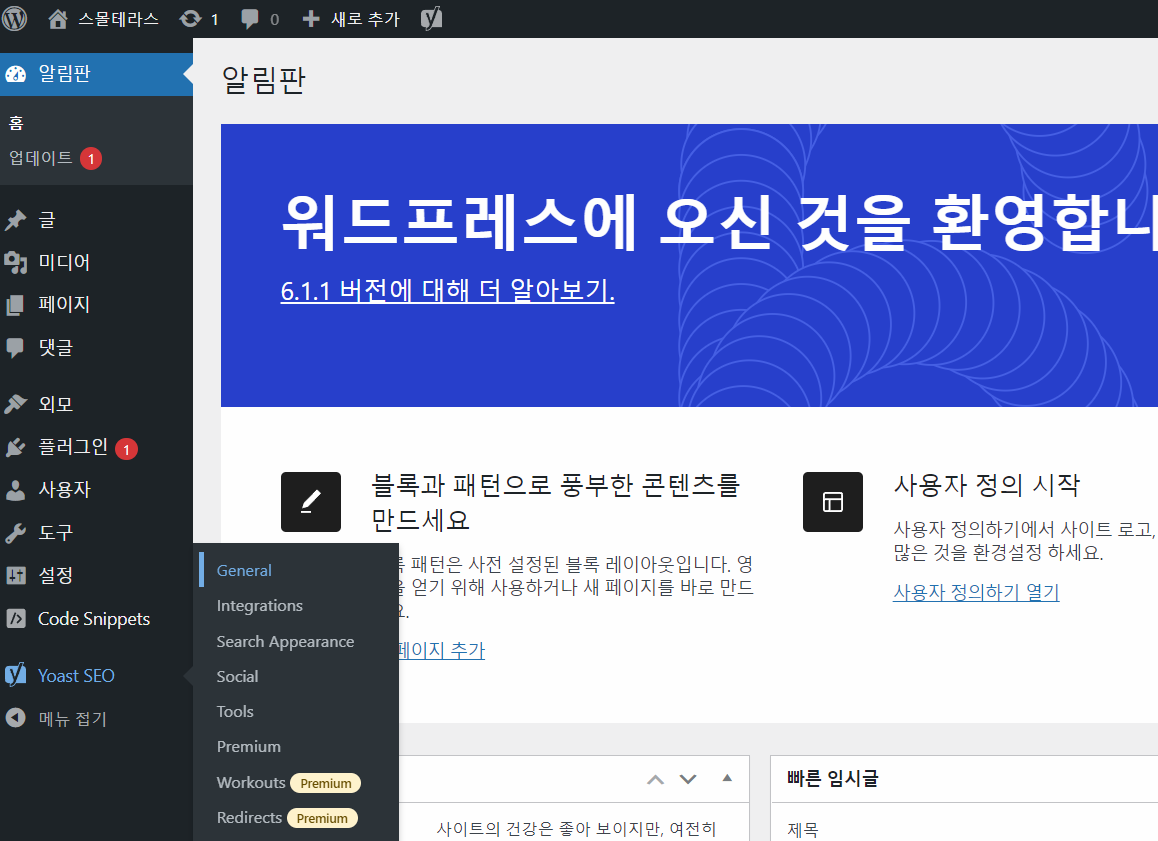Click the plus icon for 새로 추가
The width and height of the screenshot is (1158, 841).
pyautogui.click(x=311, y=18)
